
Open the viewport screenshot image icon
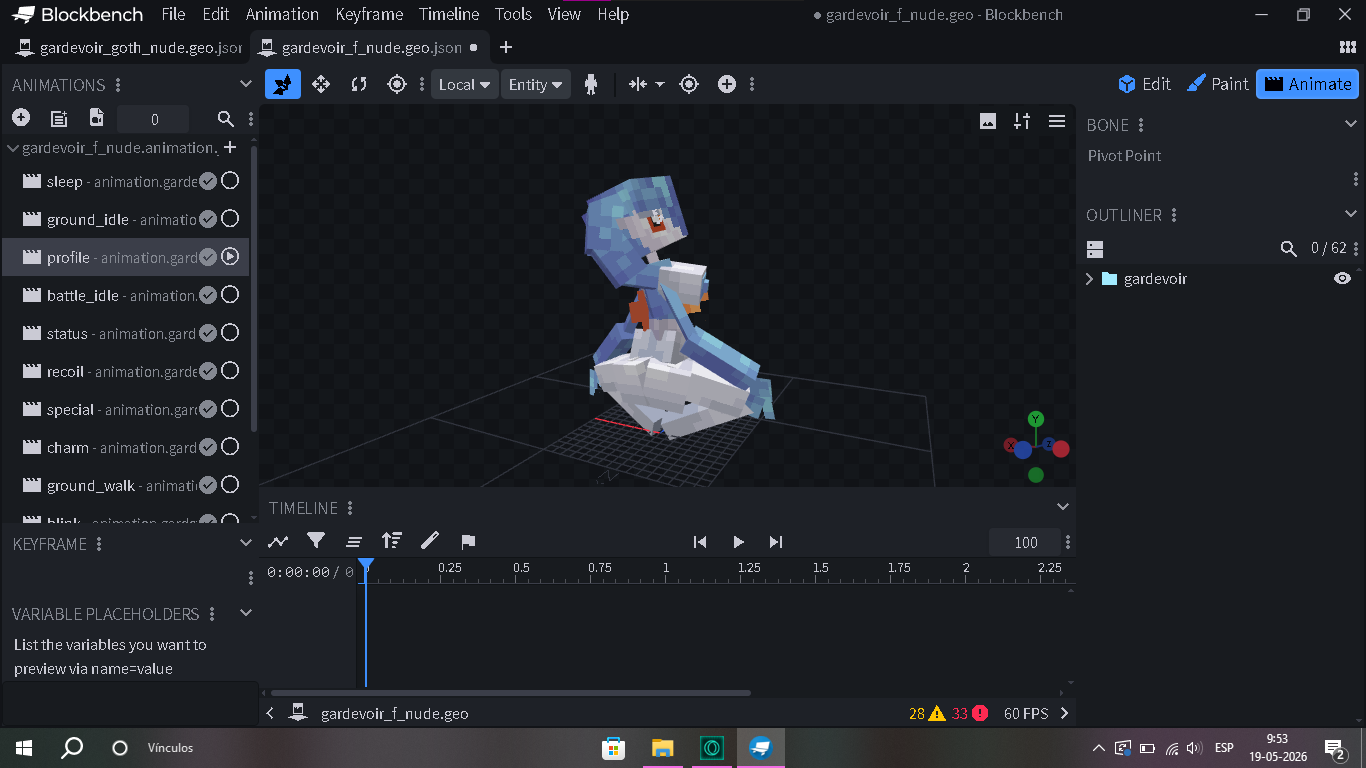(988, 121)
